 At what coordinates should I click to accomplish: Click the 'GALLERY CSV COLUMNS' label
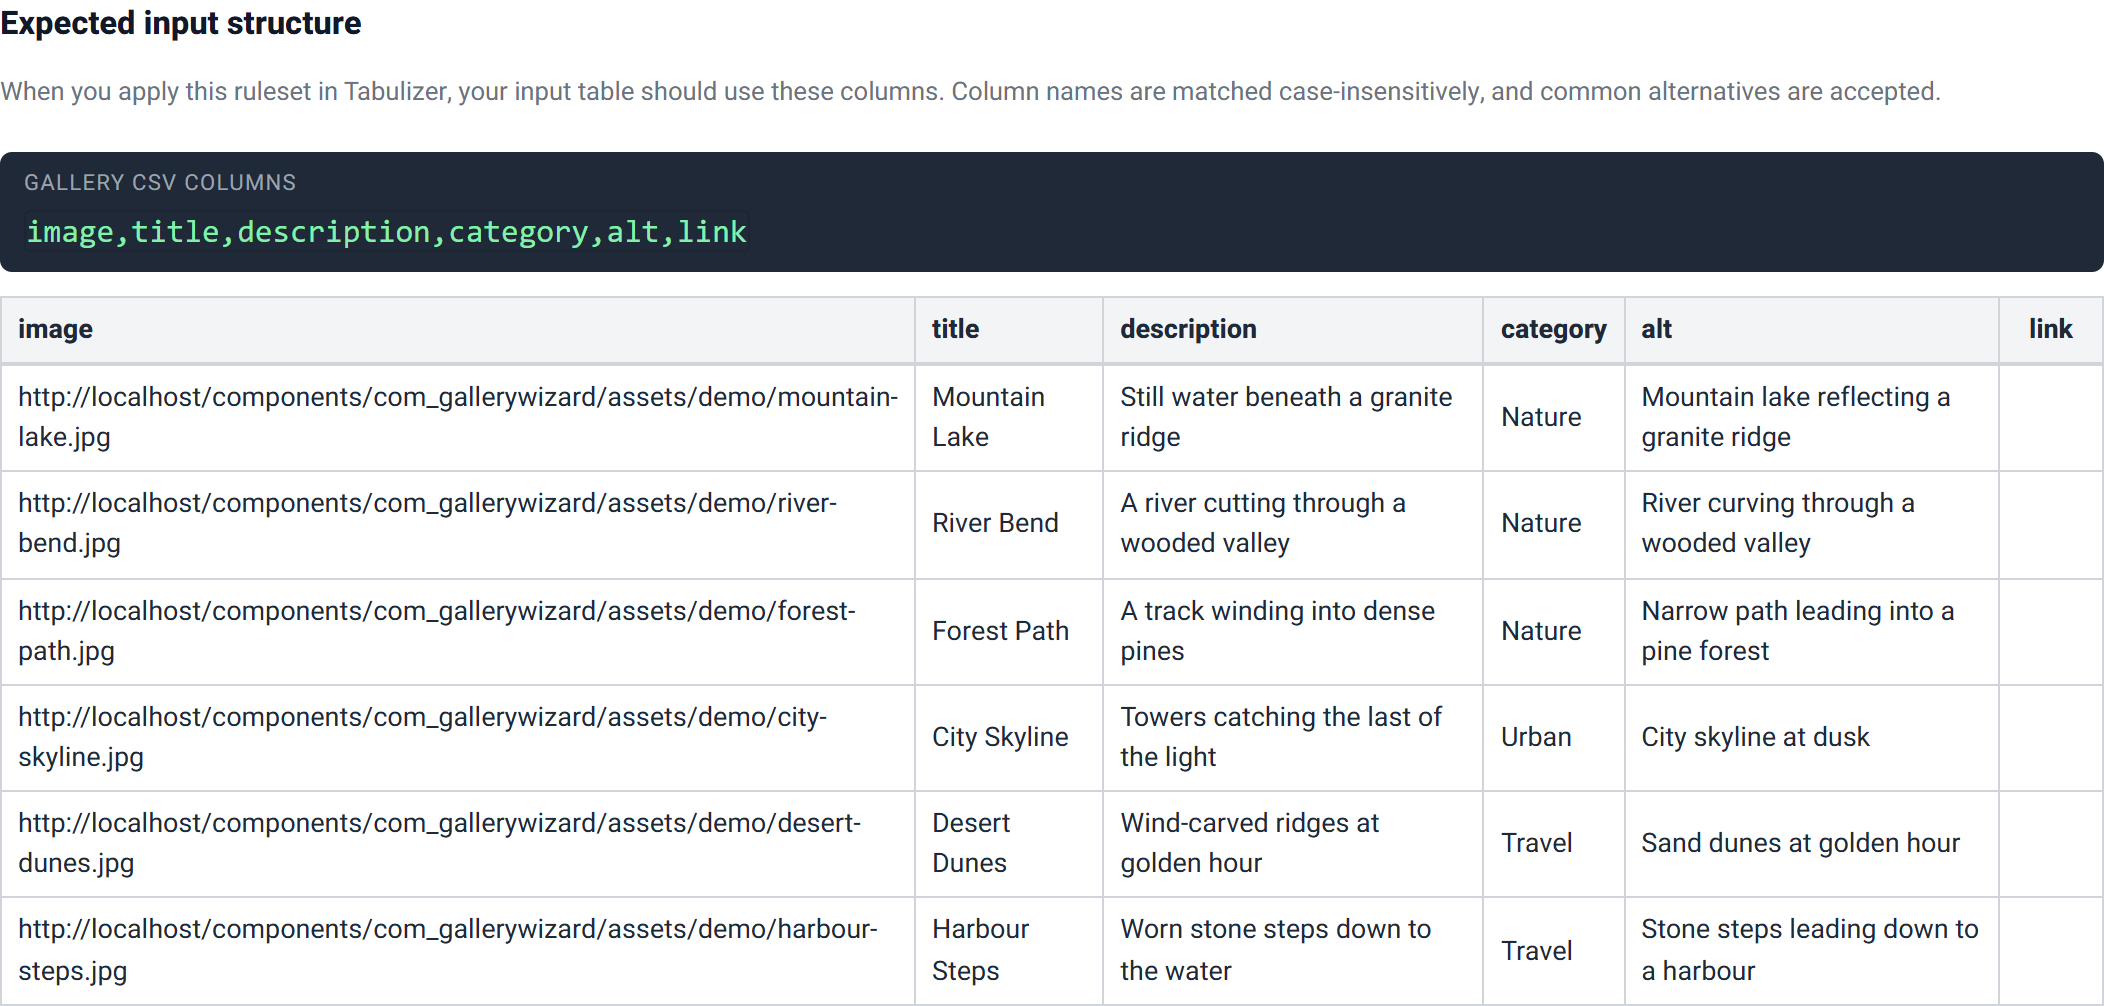click(x=160, y=182)
